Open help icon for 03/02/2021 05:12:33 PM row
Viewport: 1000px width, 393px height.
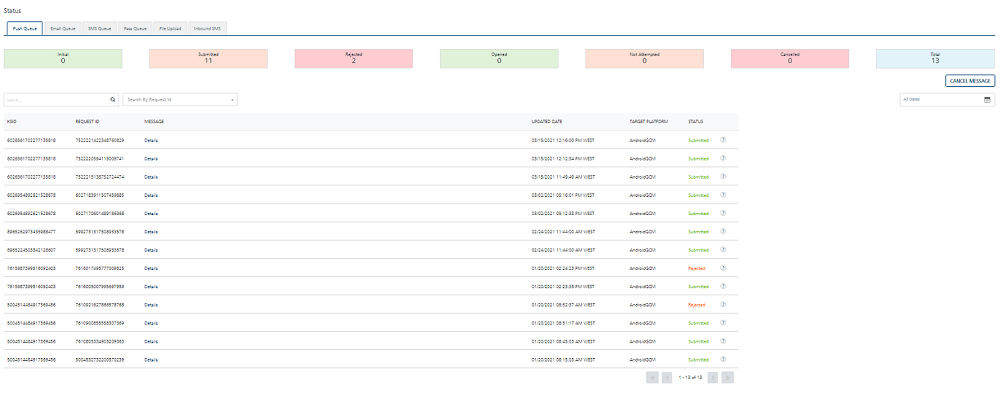tap(723, 213)
